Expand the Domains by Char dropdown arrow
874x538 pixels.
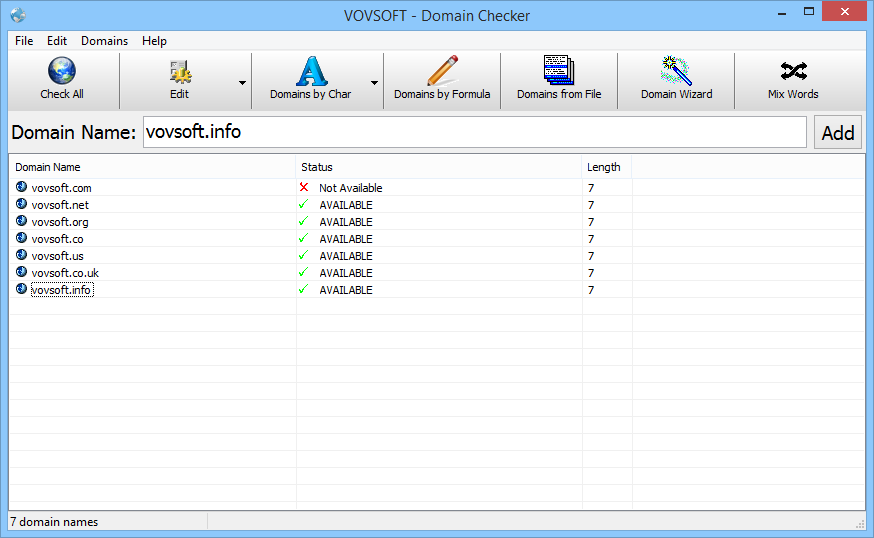click(374, 83)
